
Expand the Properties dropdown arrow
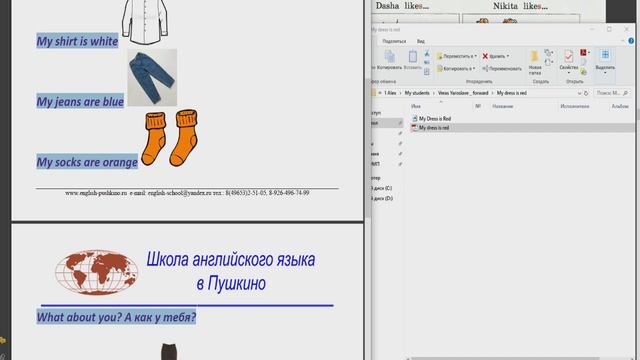coord(569,73)
